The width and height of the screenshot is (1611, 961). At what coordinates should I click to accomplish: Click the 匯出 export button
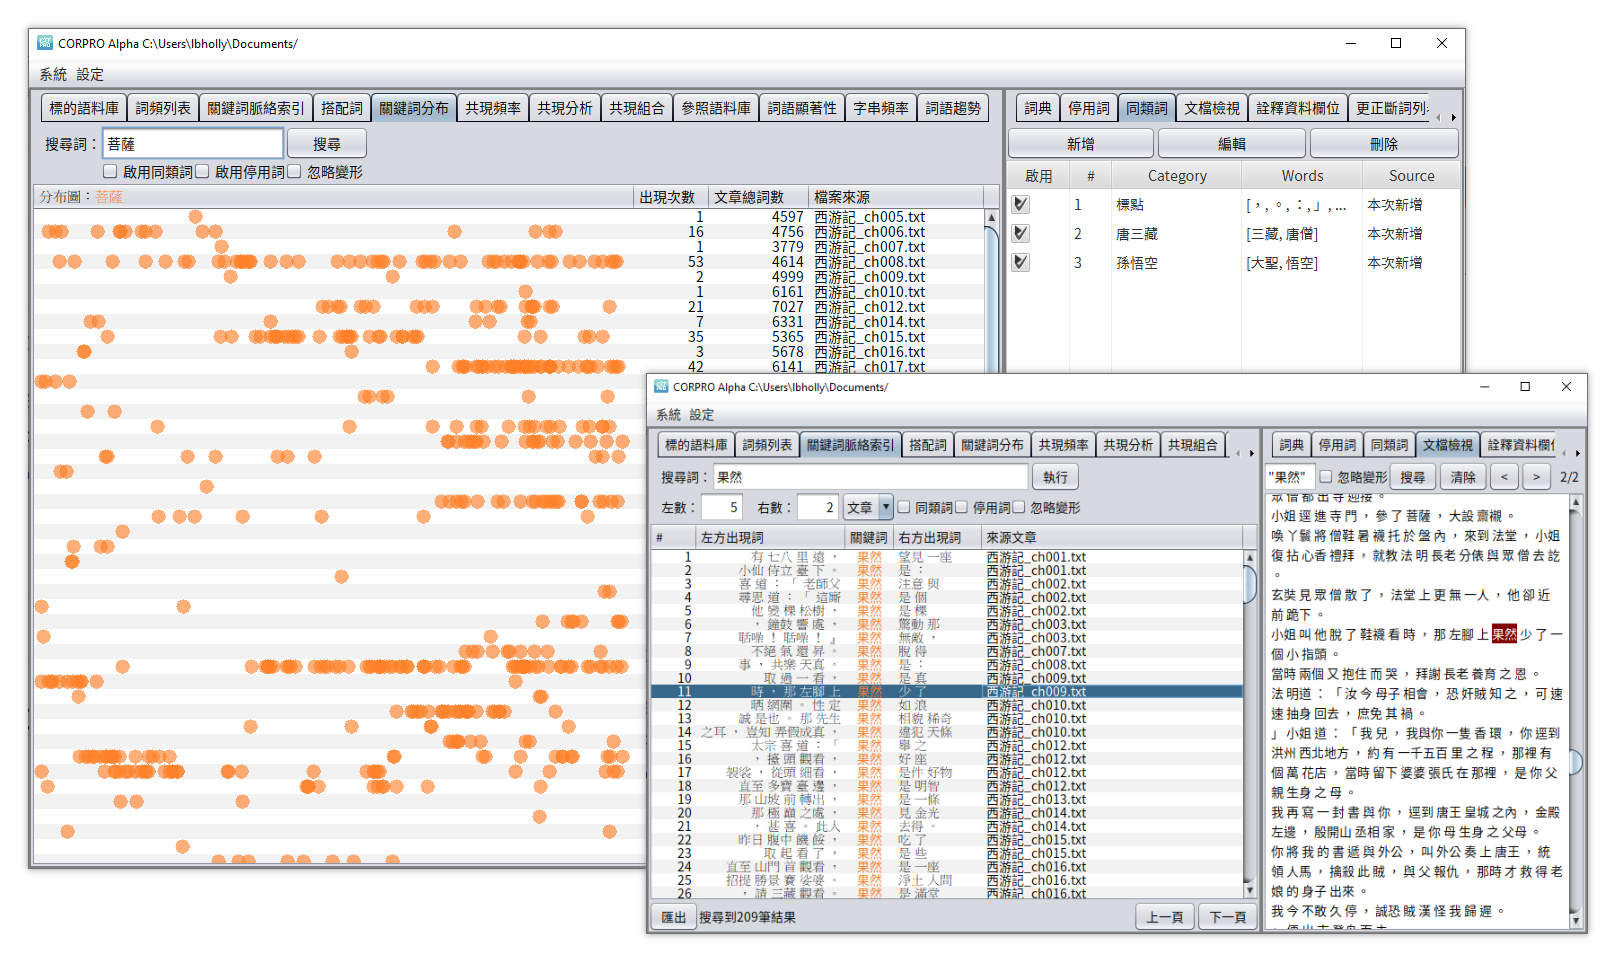tap(674, 917)
